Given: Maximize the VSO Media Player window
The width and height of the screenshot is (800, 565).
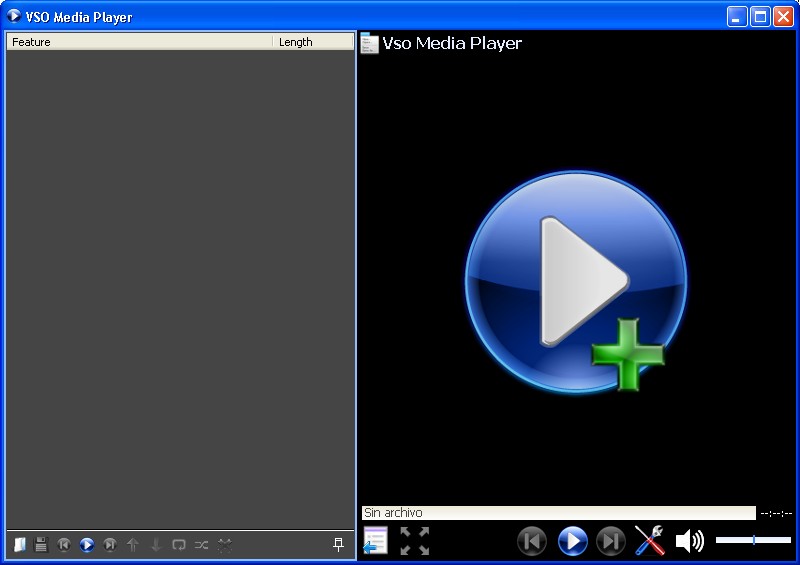Looking at the screenshot, I should [760, 17].
